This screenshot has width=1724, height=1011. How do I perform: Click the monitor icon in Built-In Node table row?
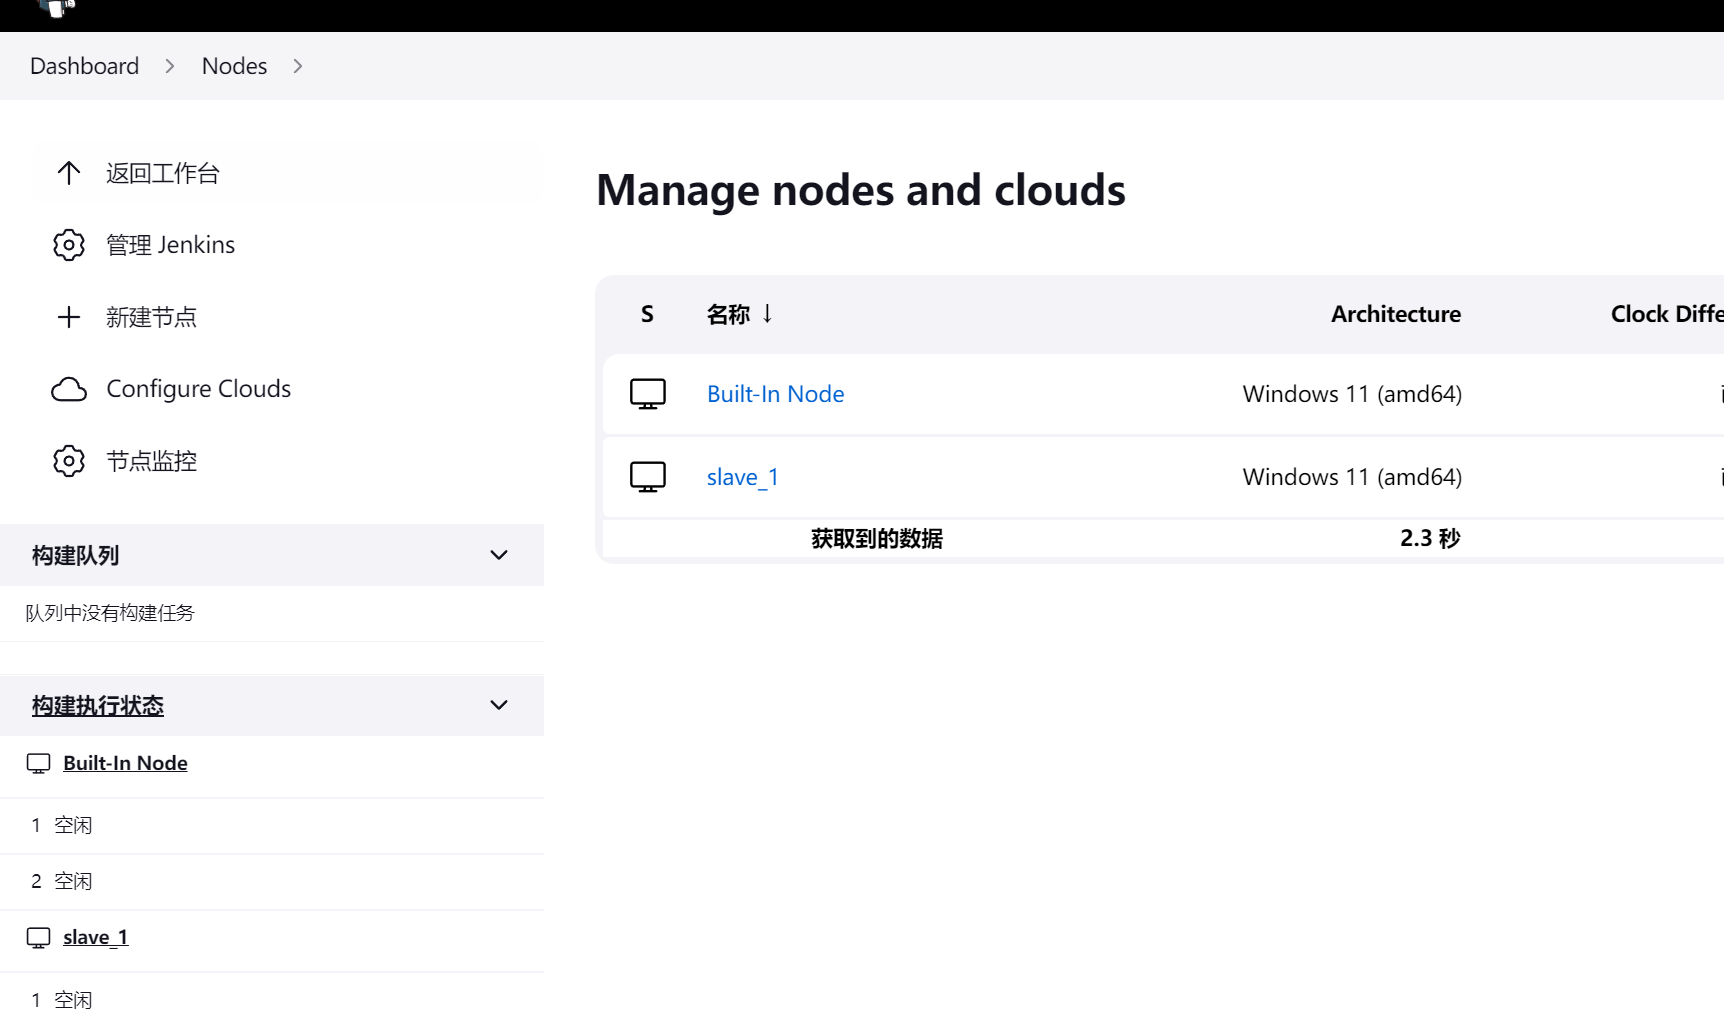pos(648,394)
